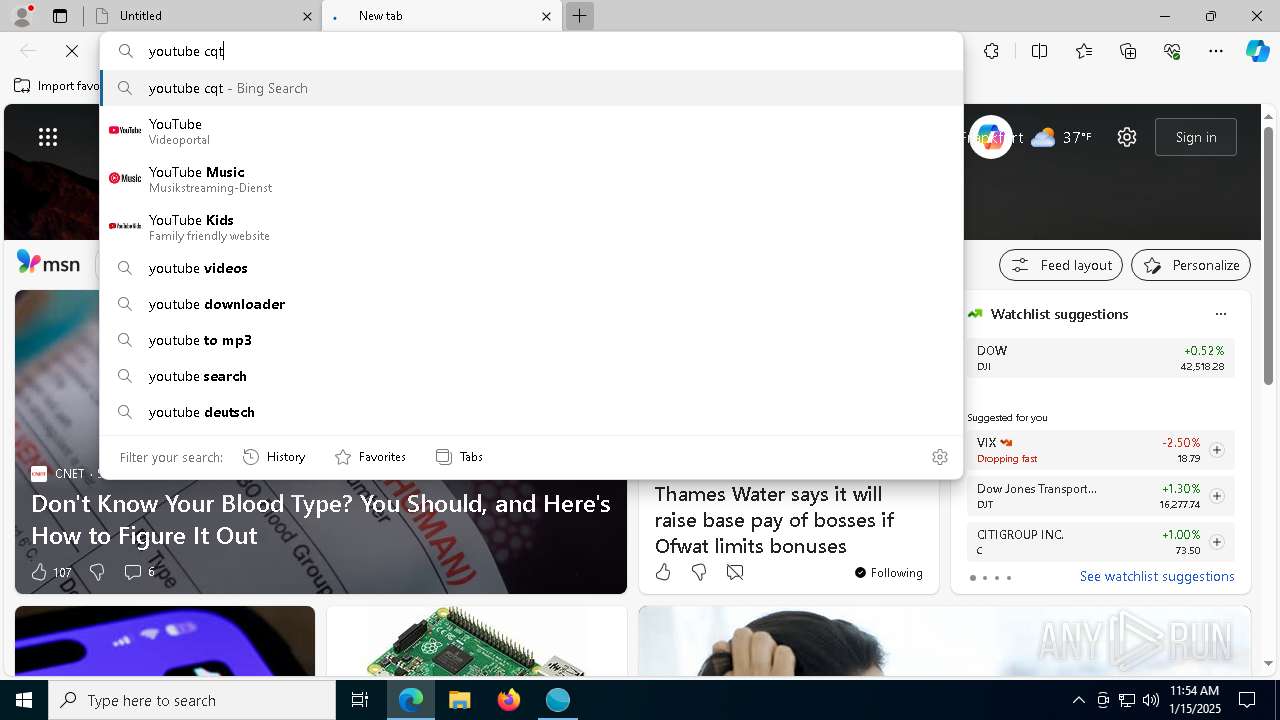Screen dimensions: 1280x720
Task: Open the notifications action center
Action: pos(1247,700)
